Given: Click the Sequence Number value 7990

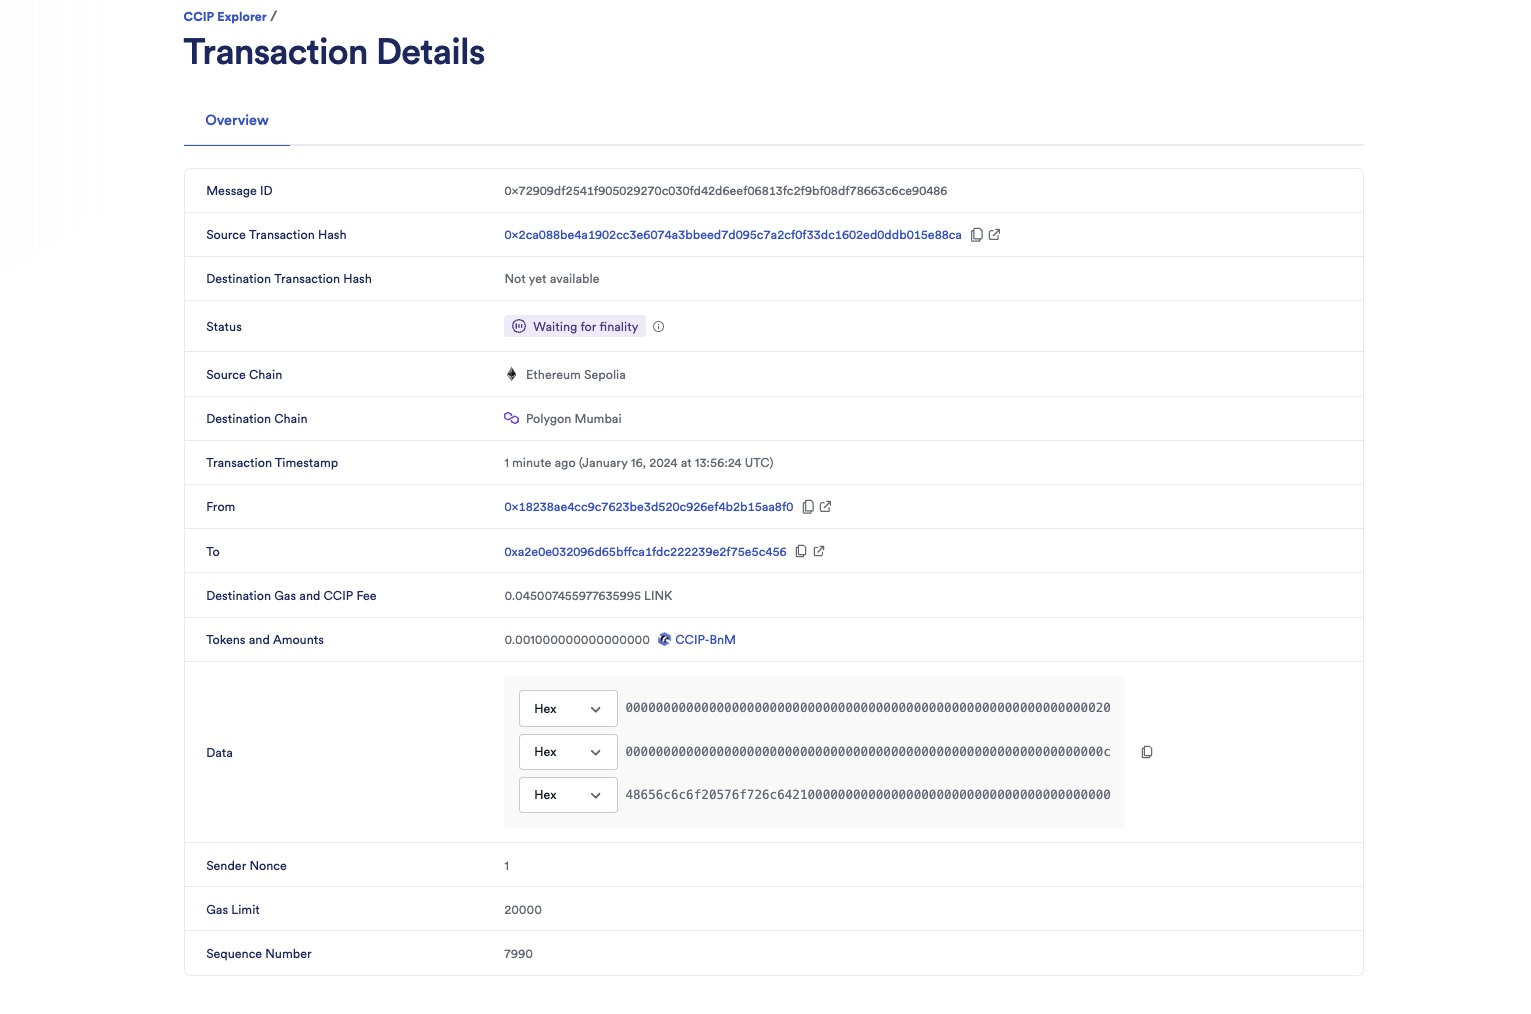Looking at the screenshot, I should pyautogui.click(x=518, y=954).
